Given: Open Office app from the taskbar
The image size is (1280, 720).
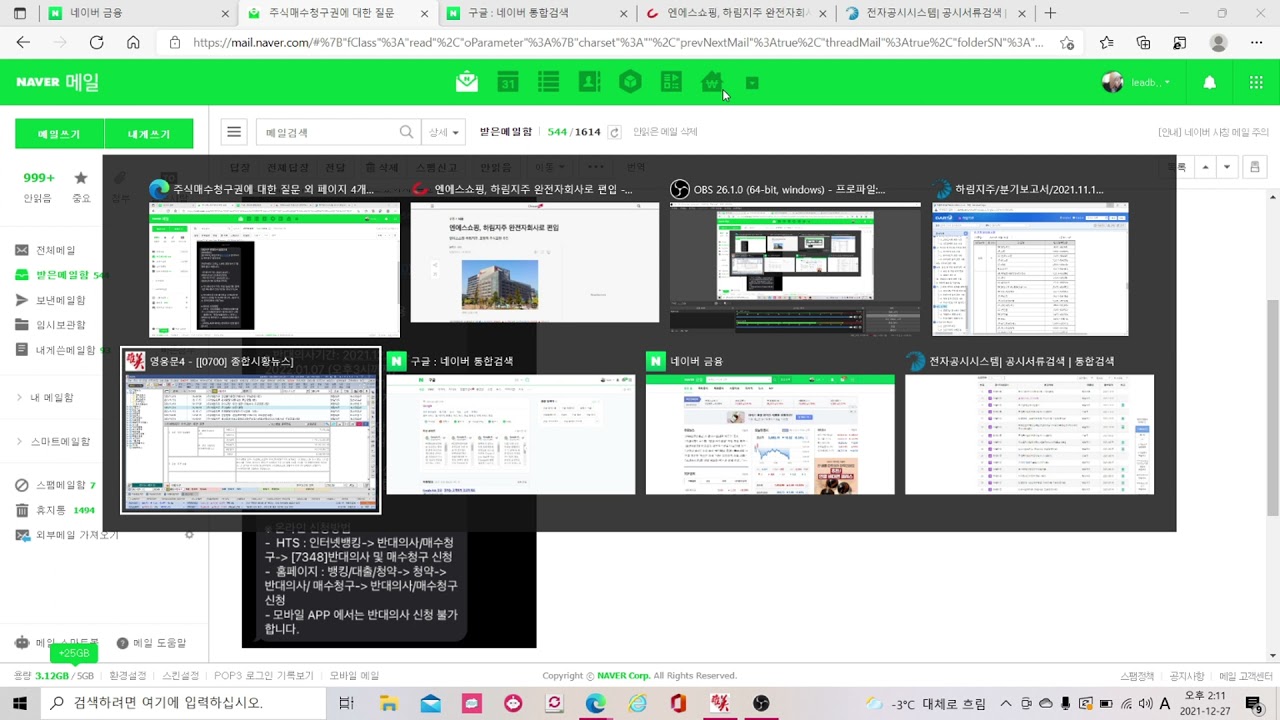Looking at the screenshot, I should [678, 703].
